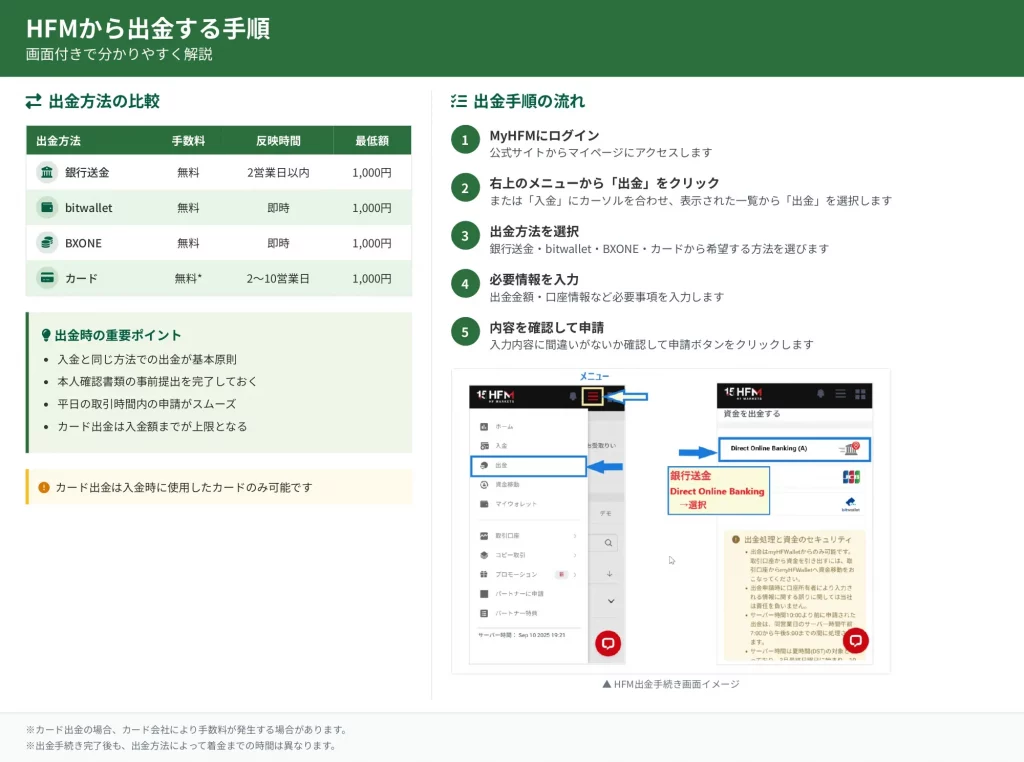1024x762 pixels.
Task: Click the パートナーに申請 menu link
Action: (518, 593)
